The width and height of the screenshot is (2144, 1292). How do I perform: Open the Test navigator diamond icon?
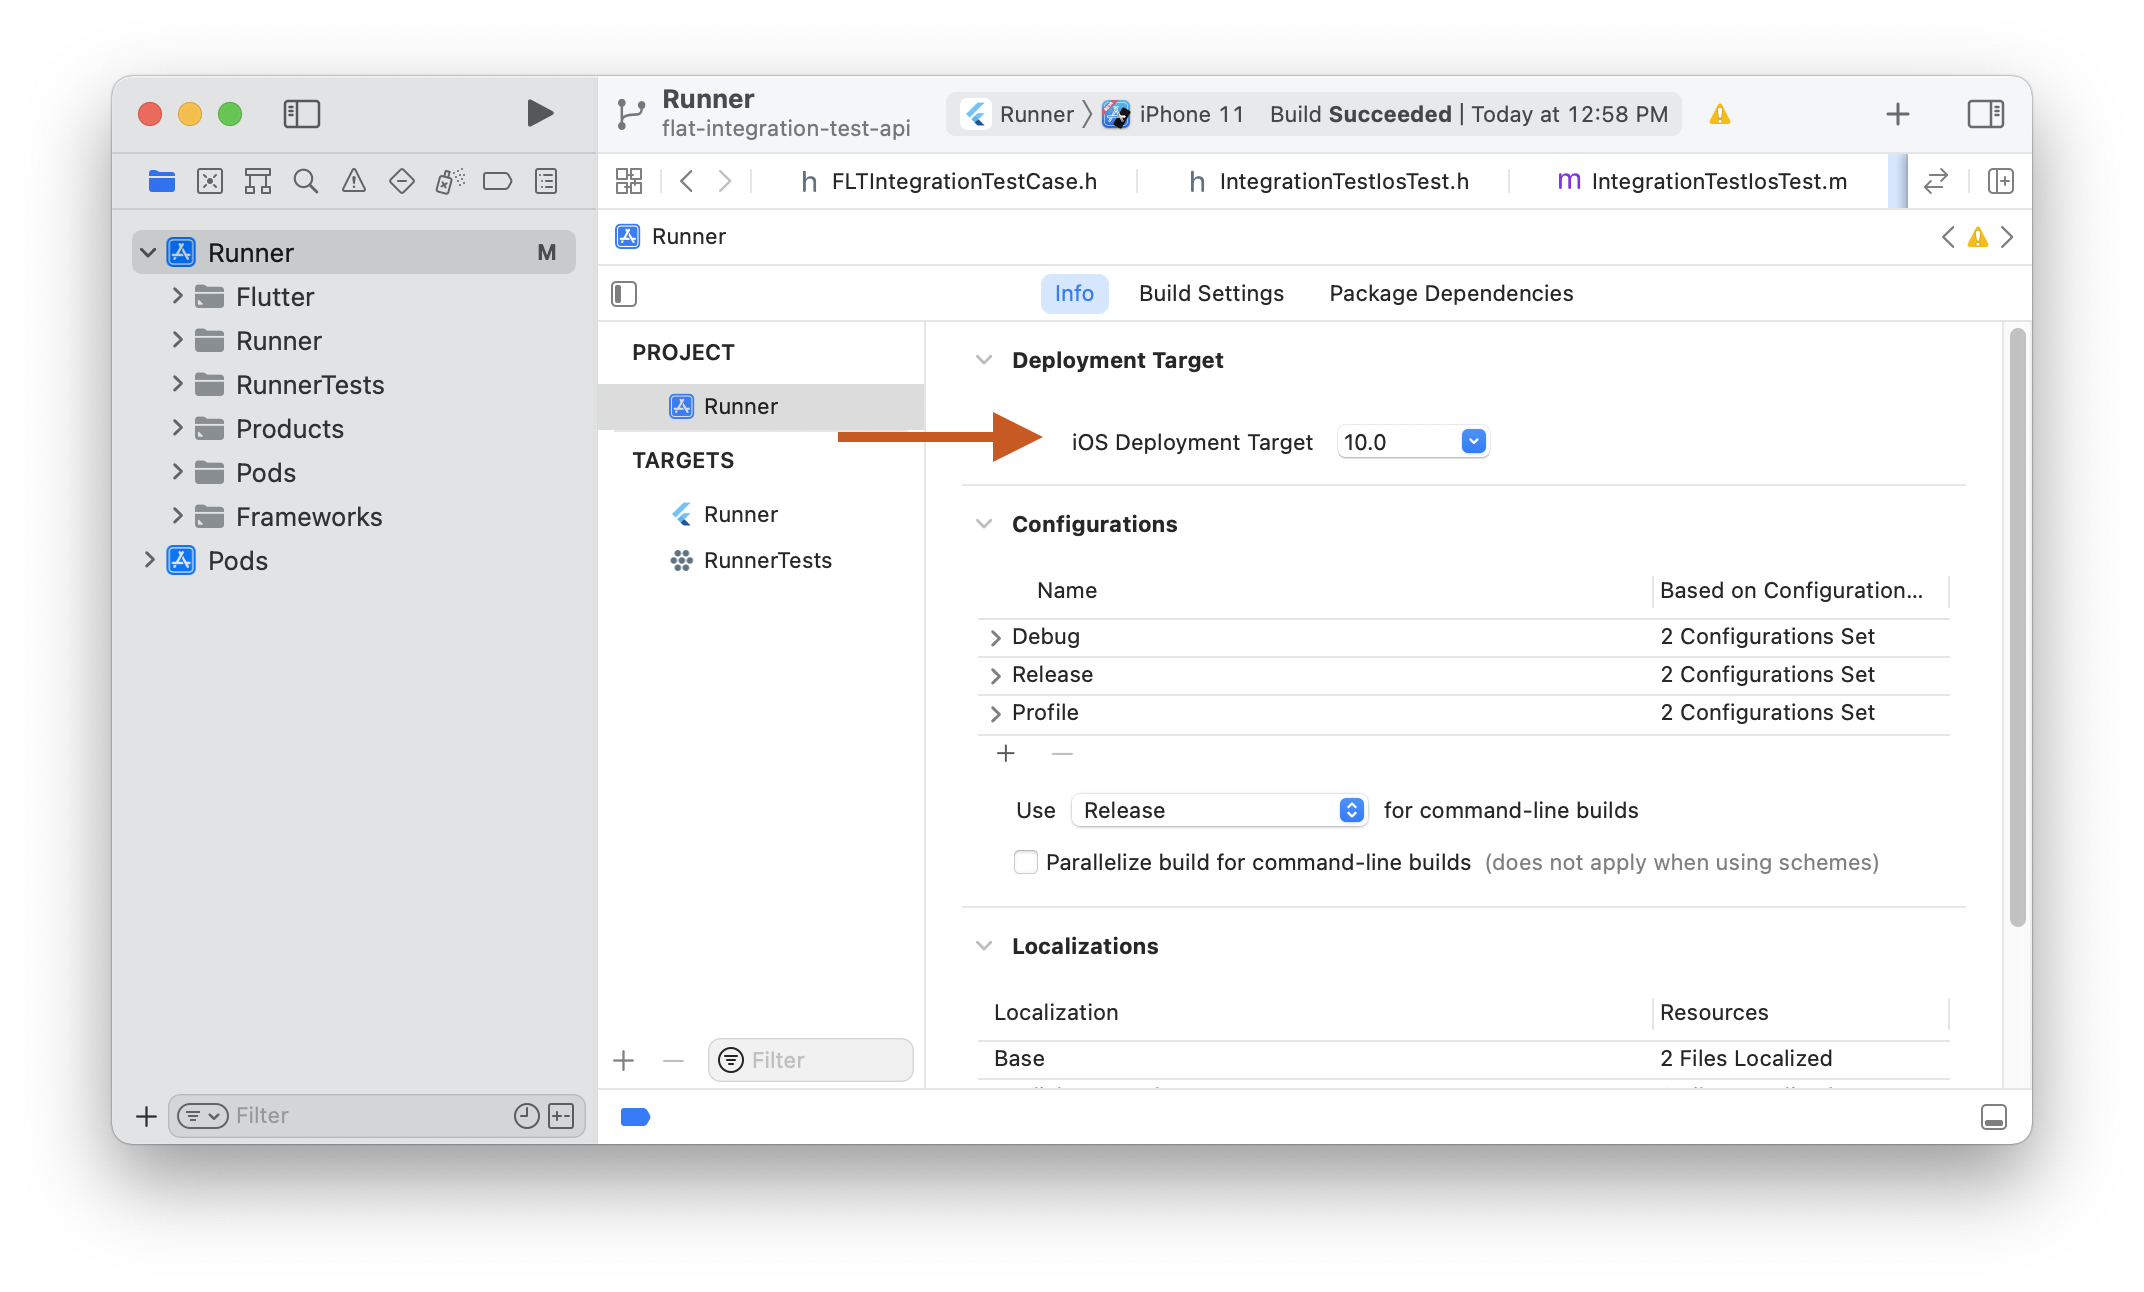tap(401, 181)
